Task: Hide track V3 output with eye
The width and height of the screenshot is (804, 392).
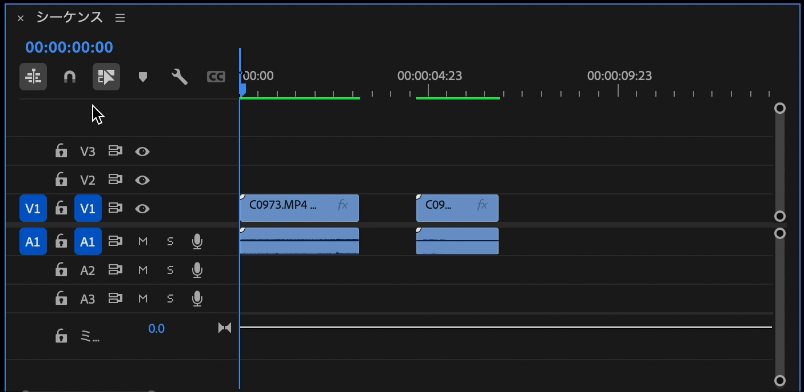Action: (x=143, y=151)
